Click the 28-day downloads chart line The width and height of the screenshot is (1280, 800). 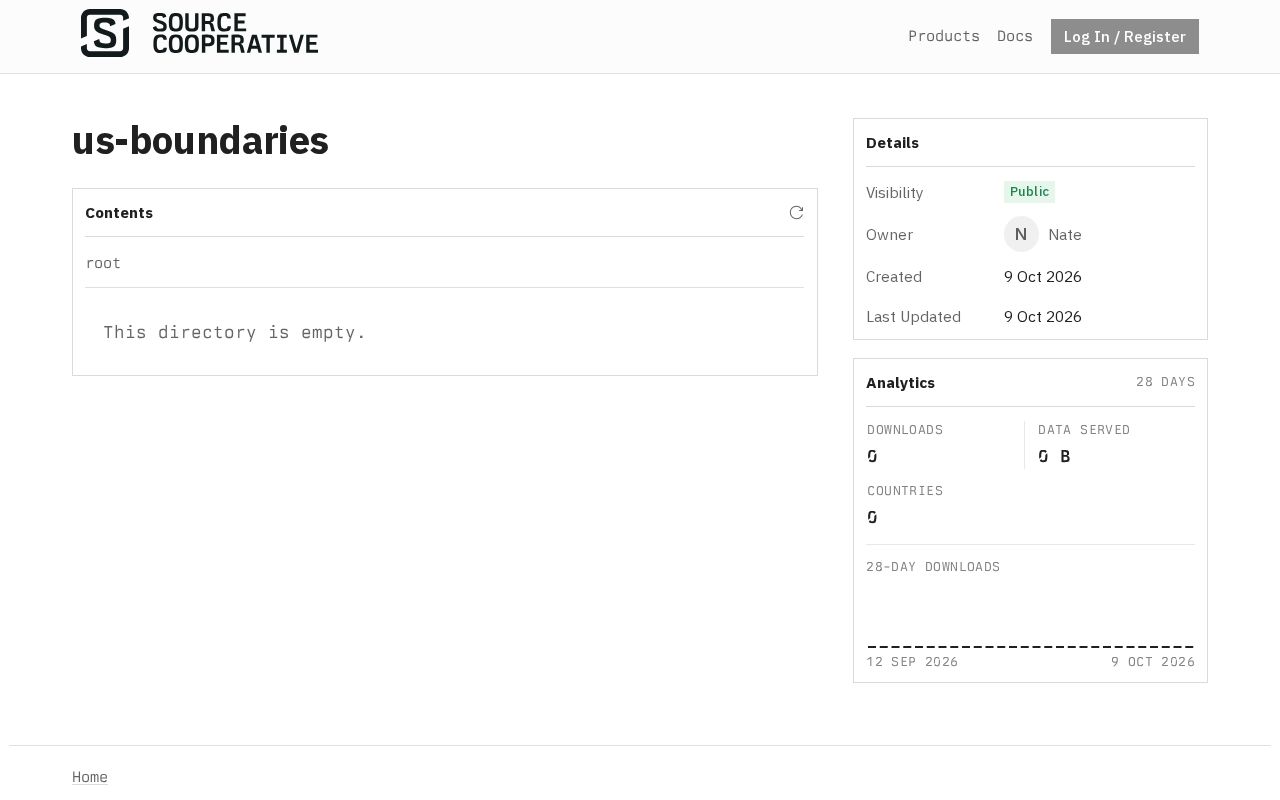click(x=1030, y=647)
